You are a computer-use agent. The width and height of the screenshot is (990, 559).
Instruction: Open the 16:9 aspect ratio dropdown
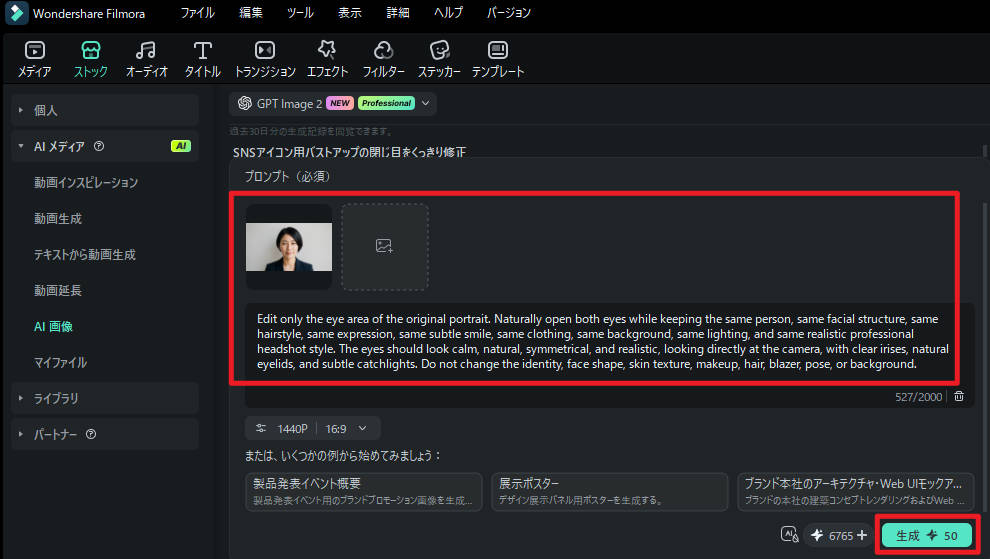click(x=345, y=429)
